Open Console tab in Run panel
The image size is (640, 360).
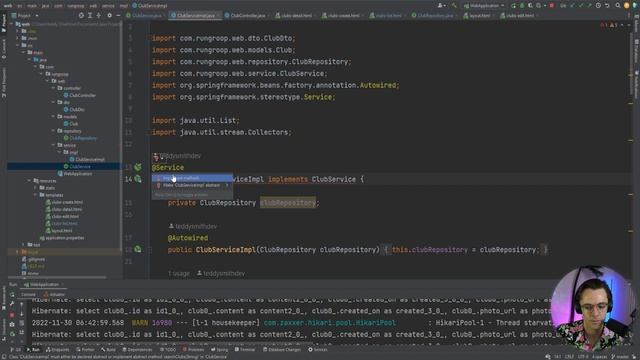pyautogui.click(x=28, y=294)
